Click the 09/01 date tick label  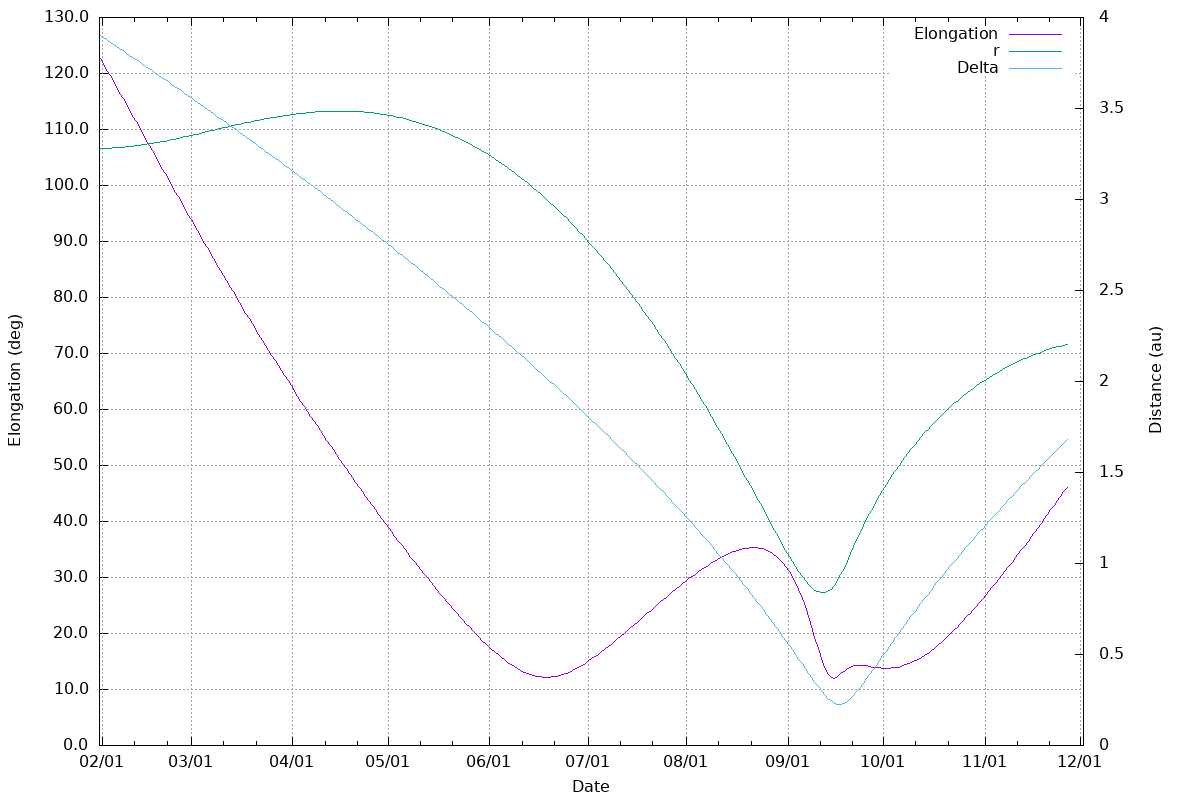pyautogui.click(x=787, y=762)
